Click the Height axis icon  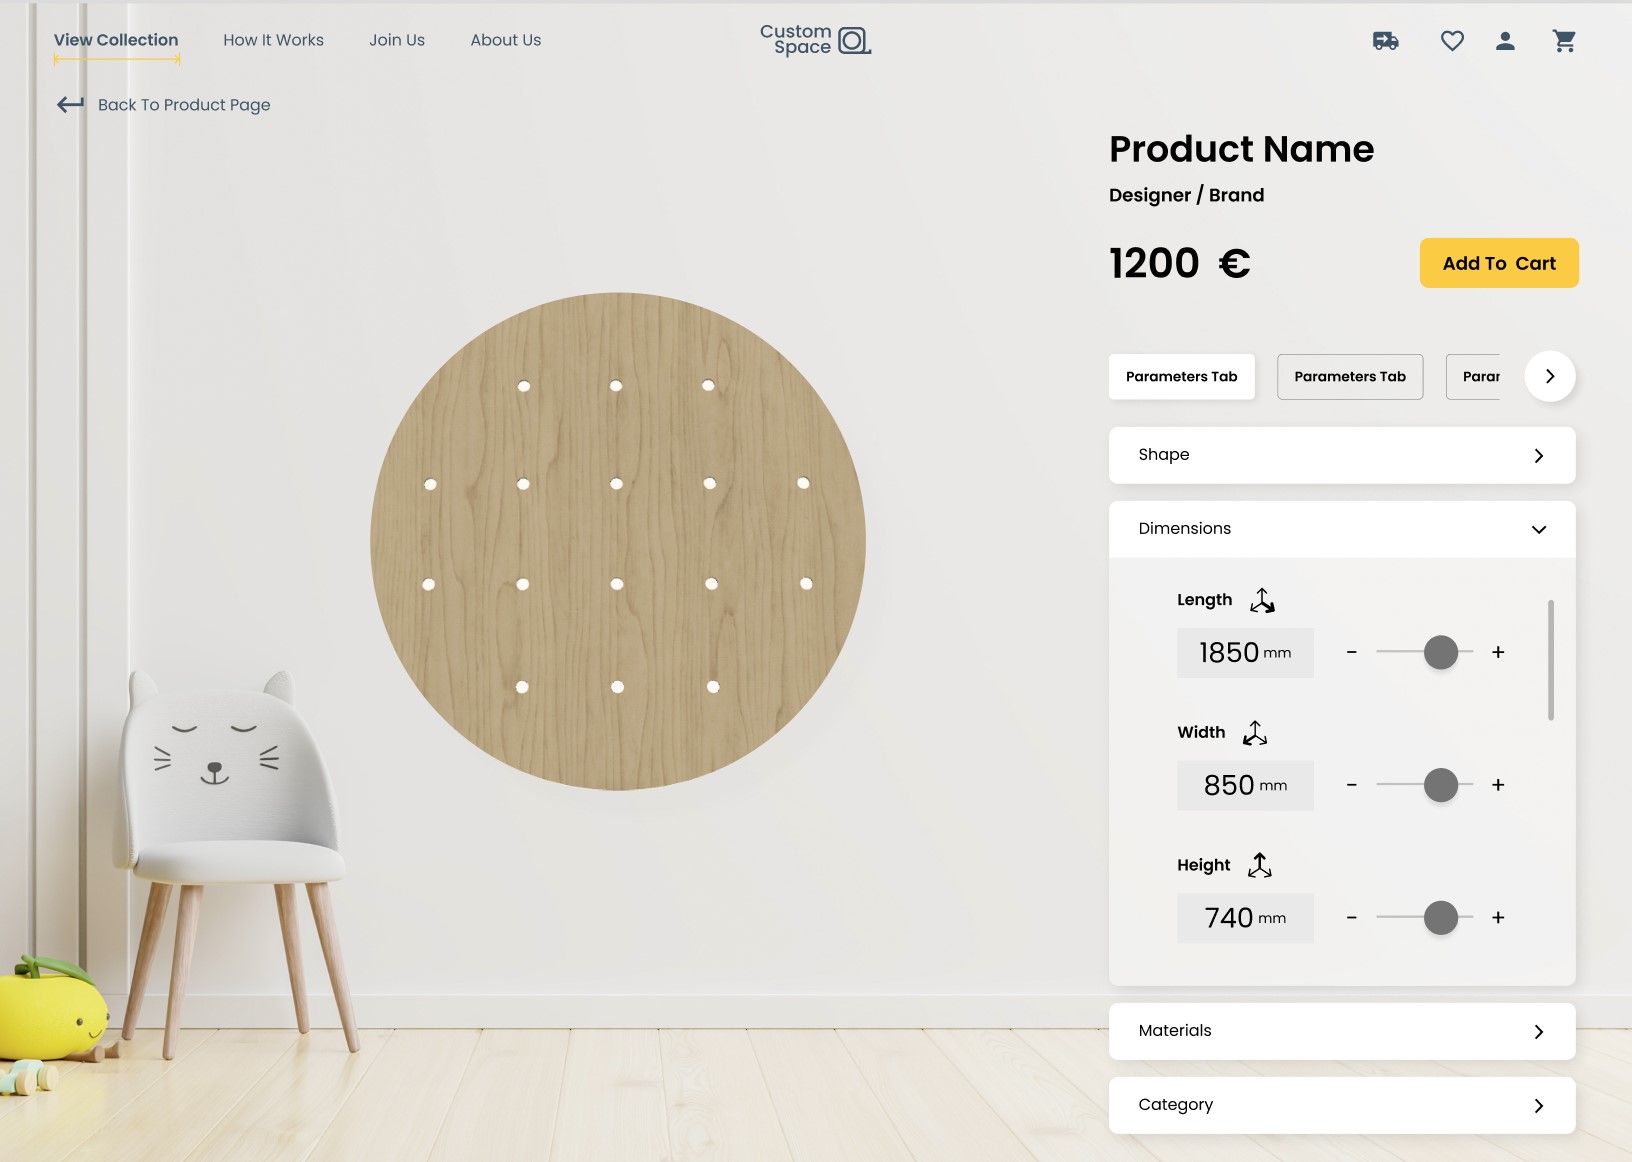click(1260, 865)
